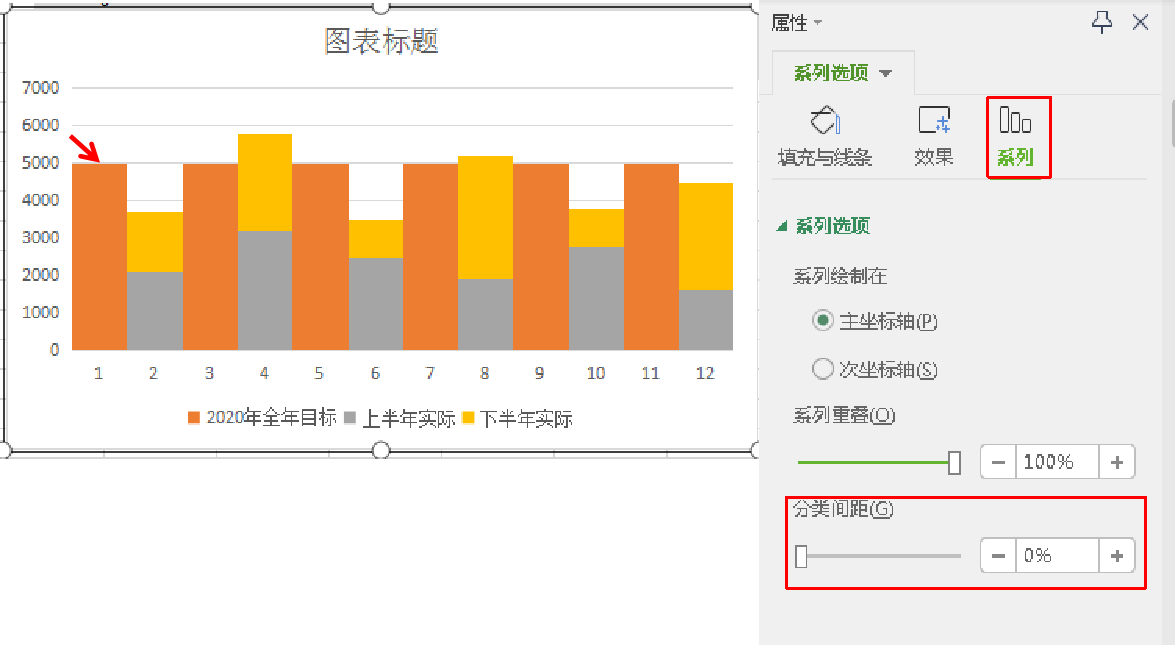Screen dimensions: 1176x646
Task: Click the 分类间距 0% value field
Action: point(1058,556)
